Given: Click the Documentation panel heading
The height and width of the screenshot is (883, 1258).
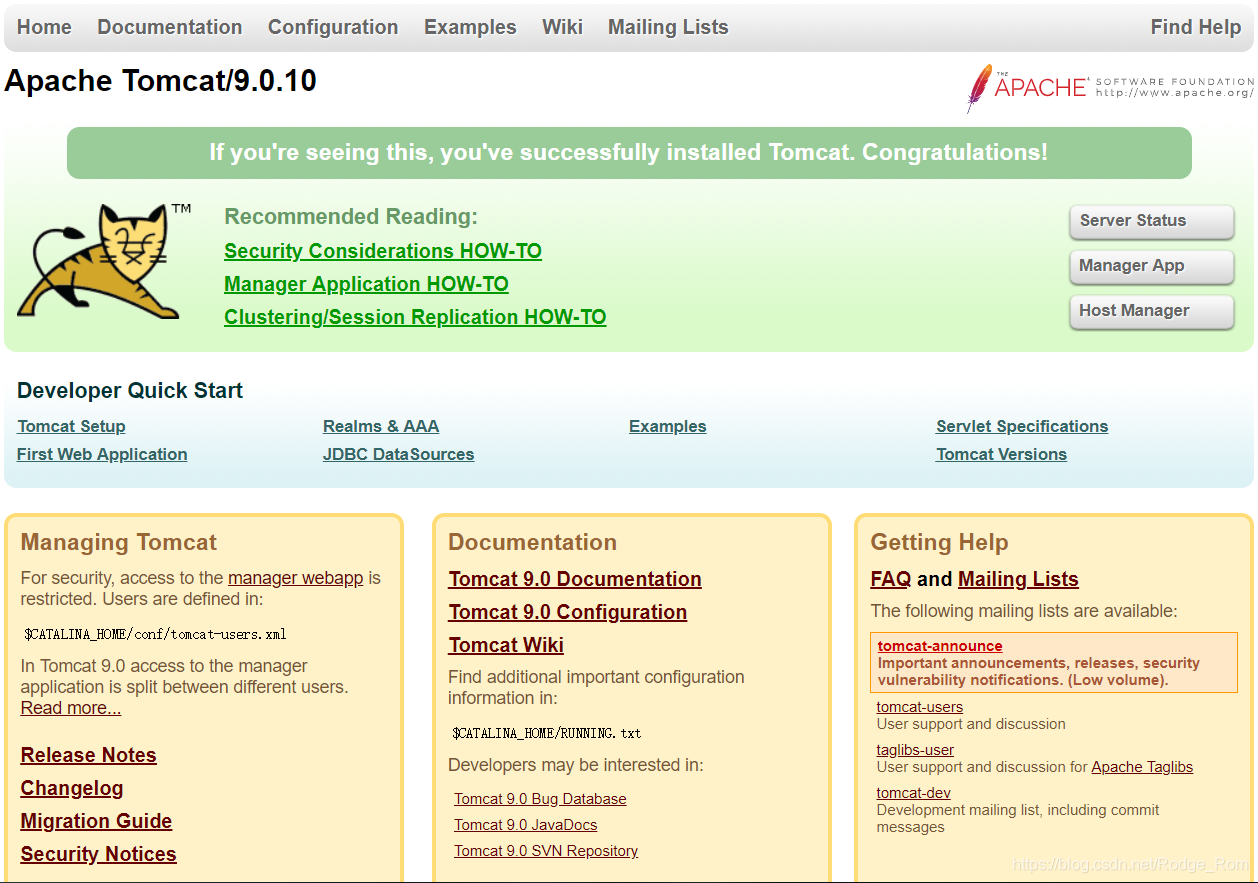Looking at the screenshot, I should coord(532,542).
